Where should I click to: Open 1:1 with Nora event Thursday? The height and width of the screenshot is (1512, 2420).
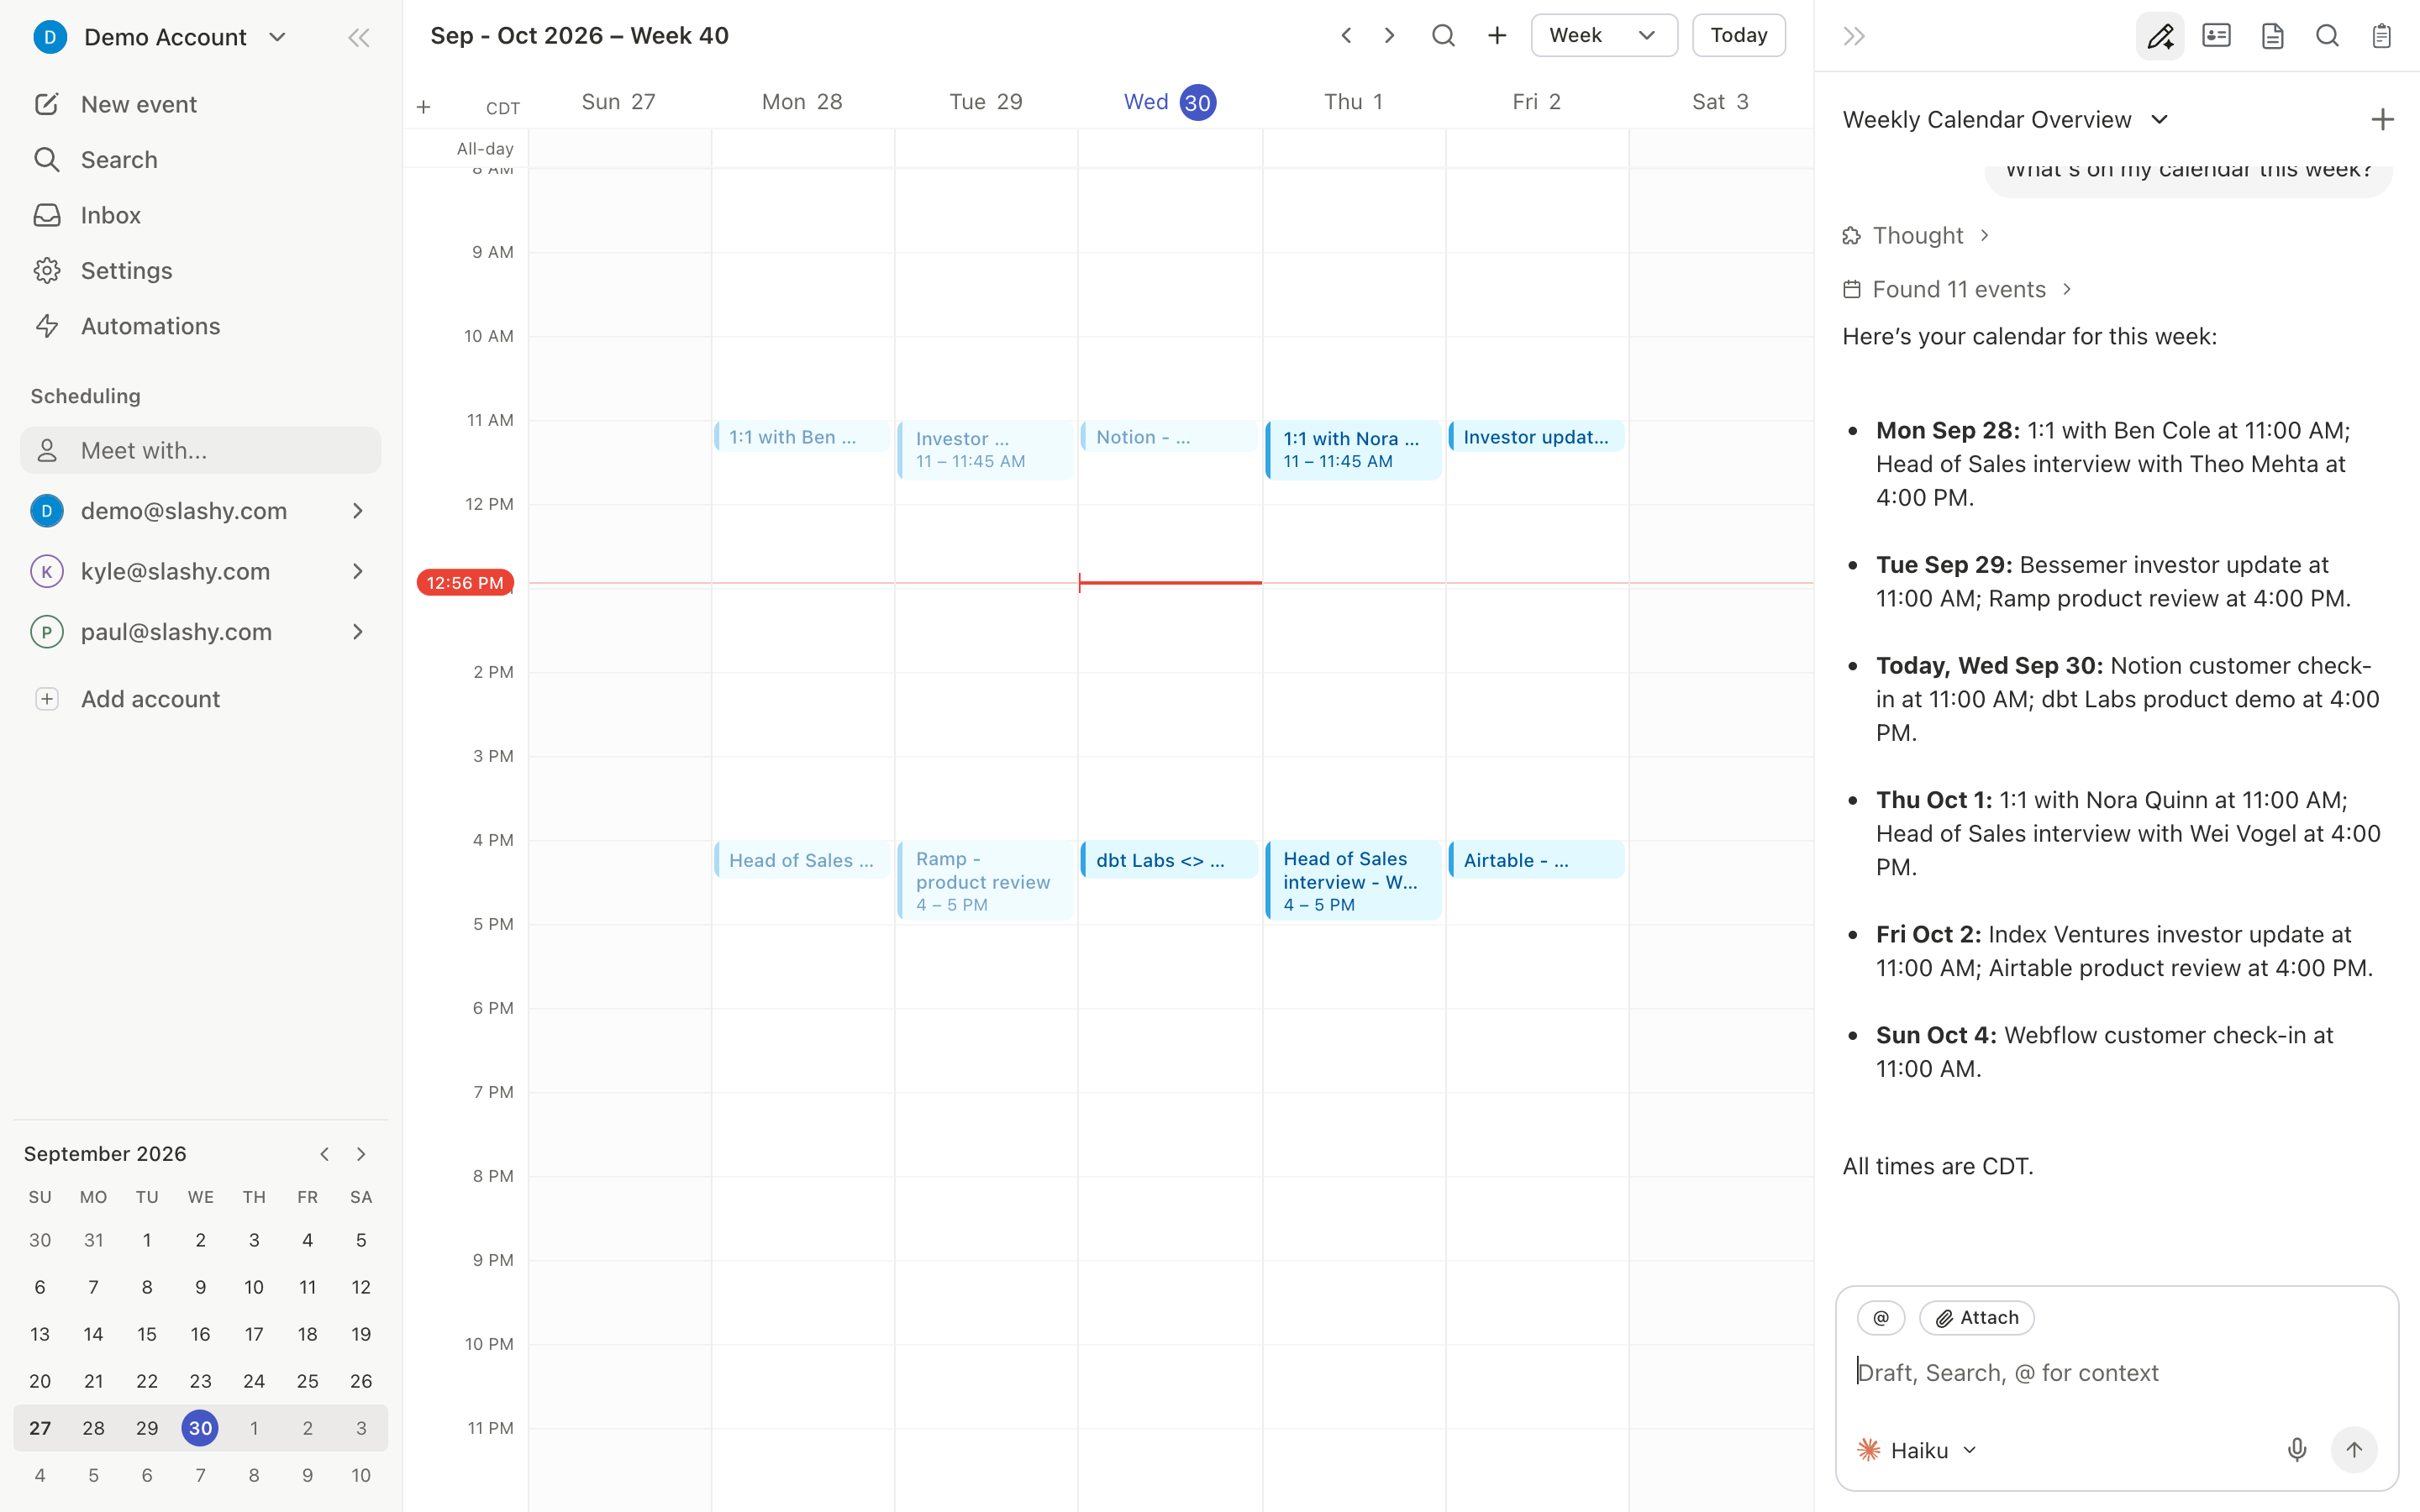pyautogui.click(x=1354, y=450)
